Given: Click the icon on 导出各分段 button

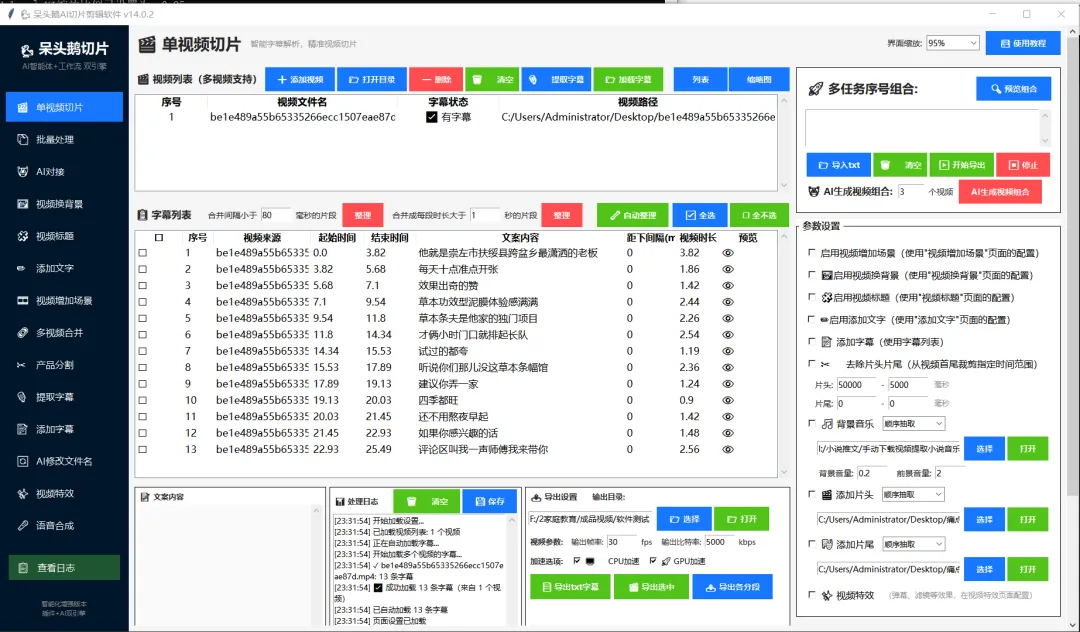Looking at the screenshot, I should point(710,587).
